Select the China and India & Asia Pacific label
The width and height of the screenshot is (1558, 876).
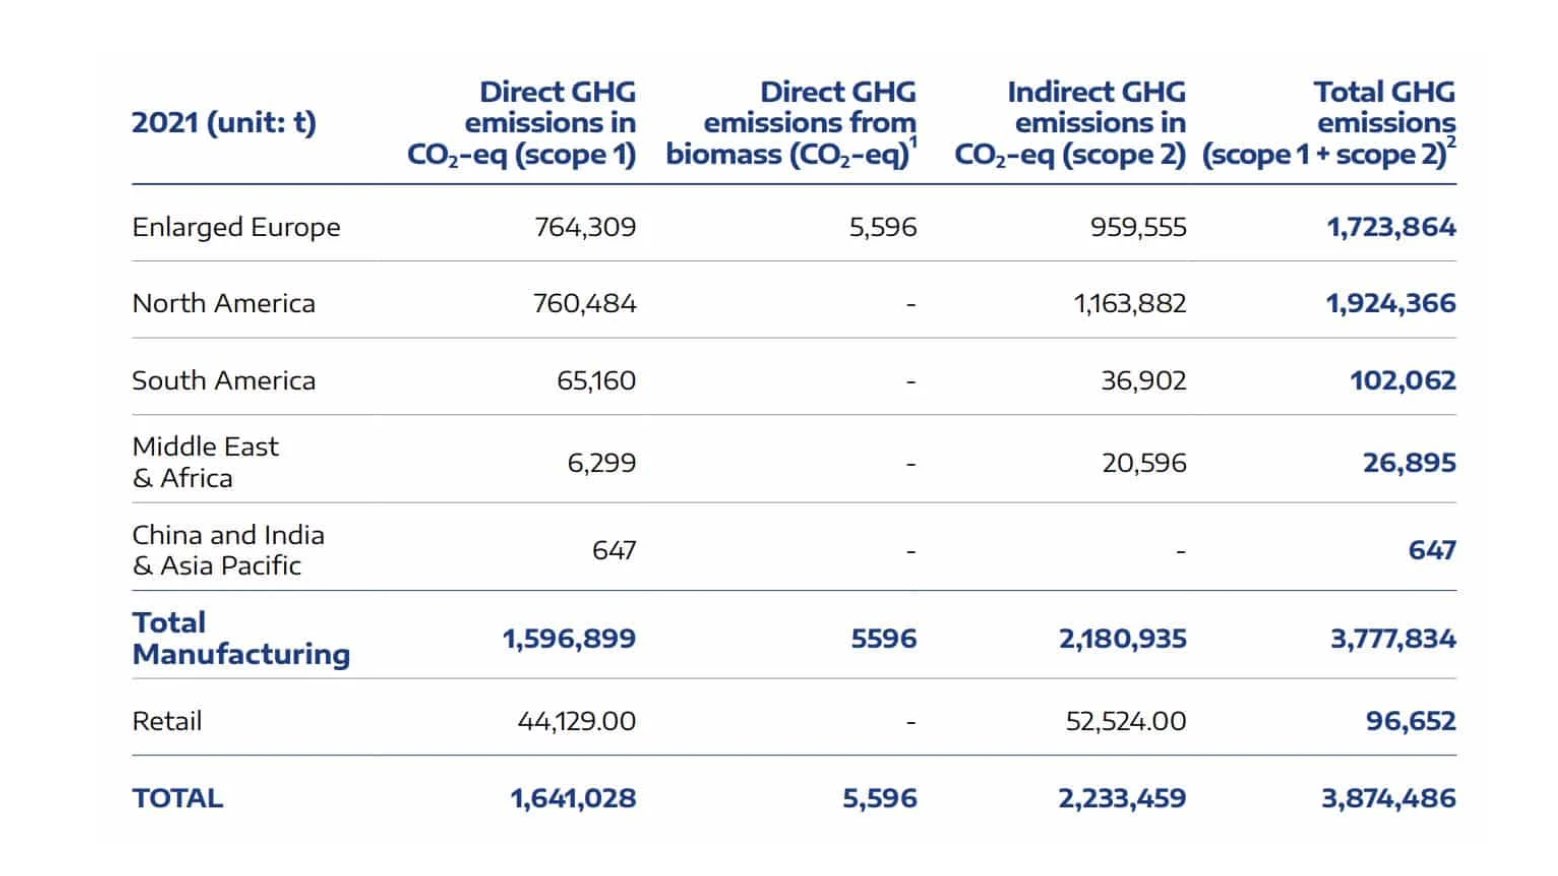coord(228,550)
